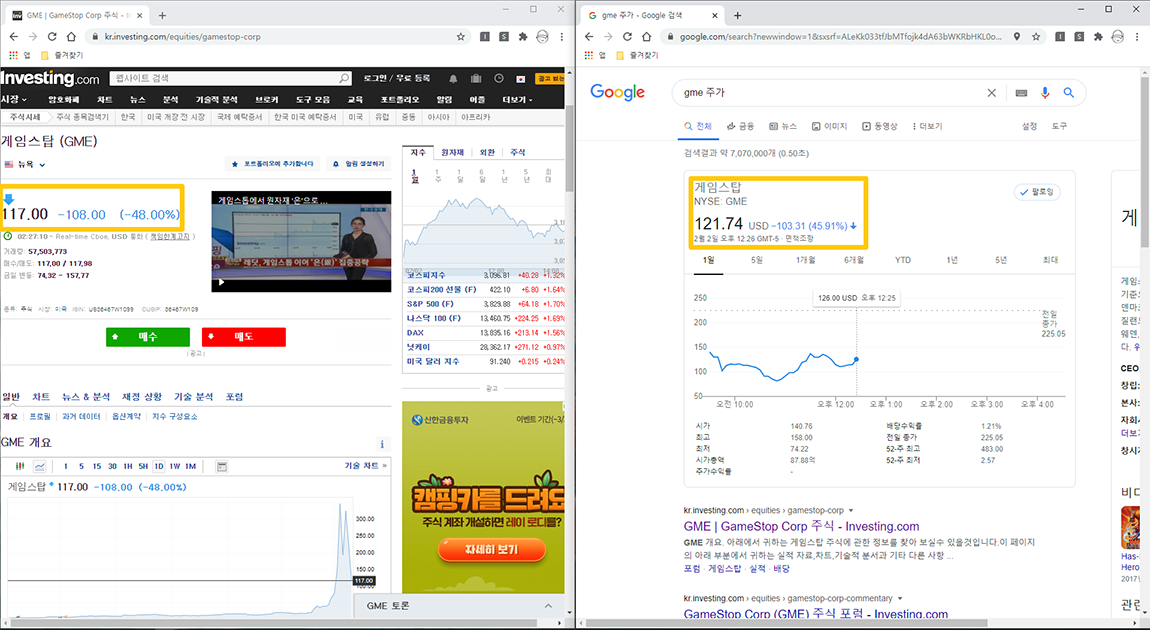This screenshot has width=1150, height=630.
Task: Open new tab in Investing.com window
Action: coord(162,15)
